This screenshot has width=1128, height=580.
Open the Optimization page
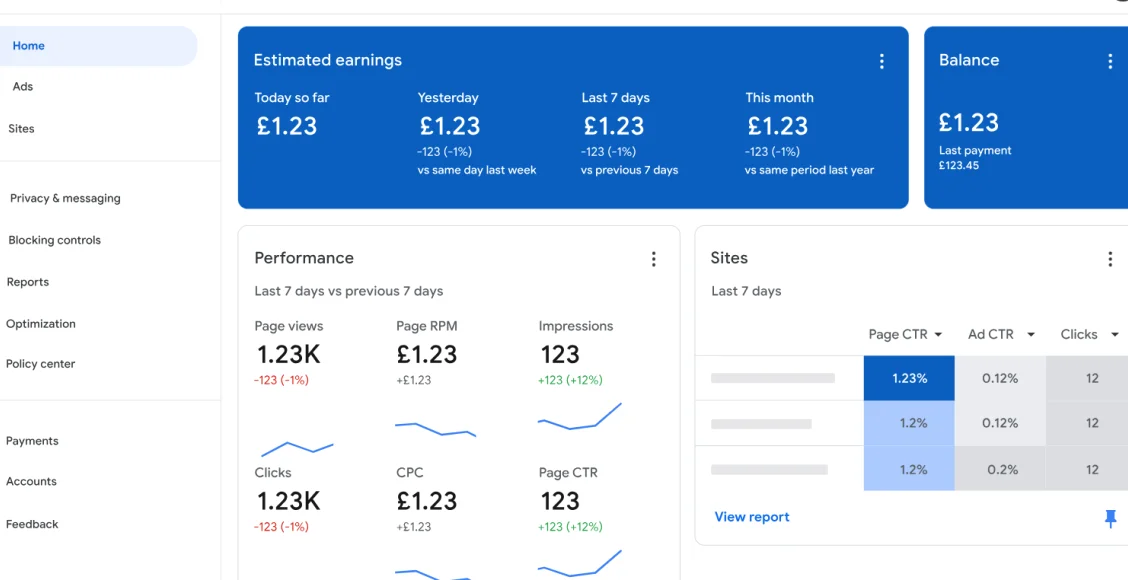[x=41, y=323]
